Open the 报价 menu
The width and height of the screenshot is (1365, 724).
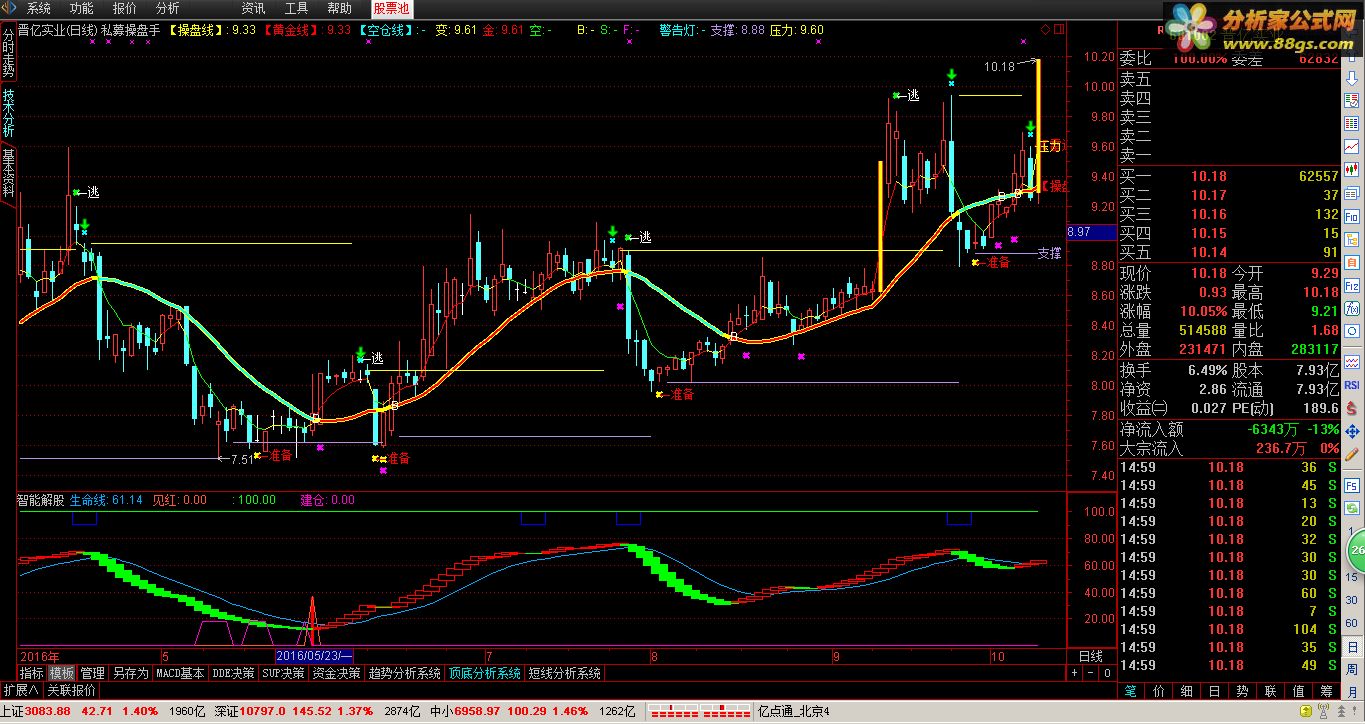[124, 8]
